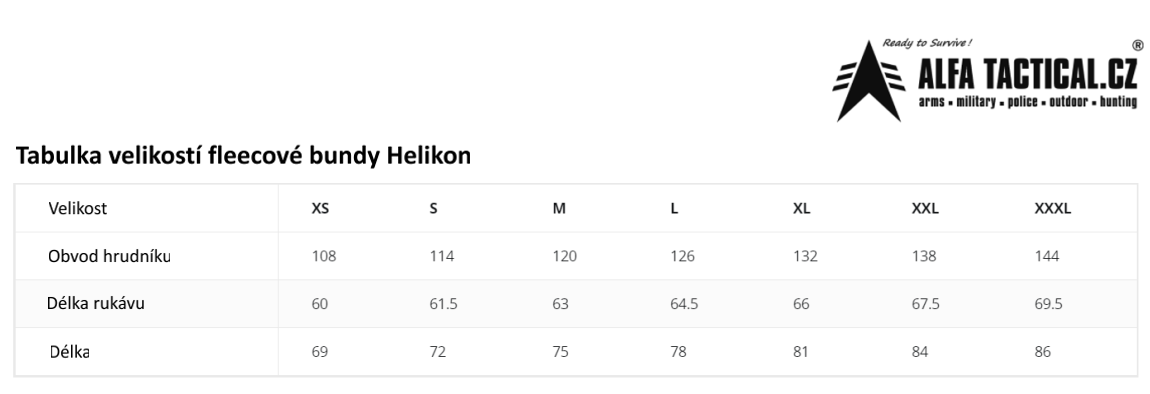Image resolution: width=1150 pixels, height=394 pixels.
Task: Click the Velikost header cell
Action: pyautogui.click(x=78, y=208)
